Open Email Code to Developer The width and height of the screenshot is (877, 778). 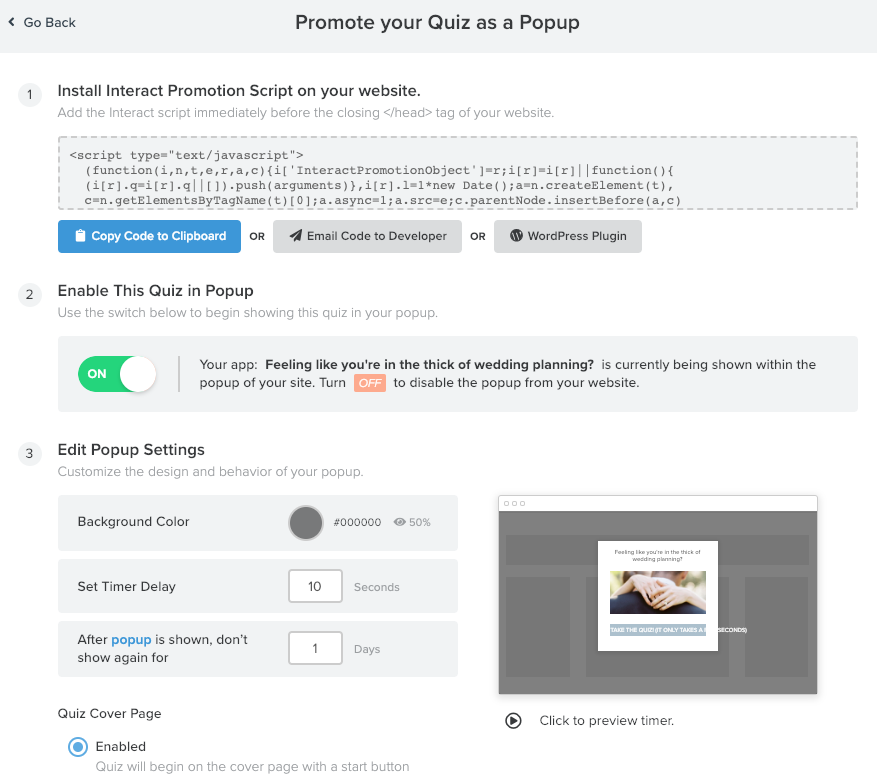[x=367, y=236]
